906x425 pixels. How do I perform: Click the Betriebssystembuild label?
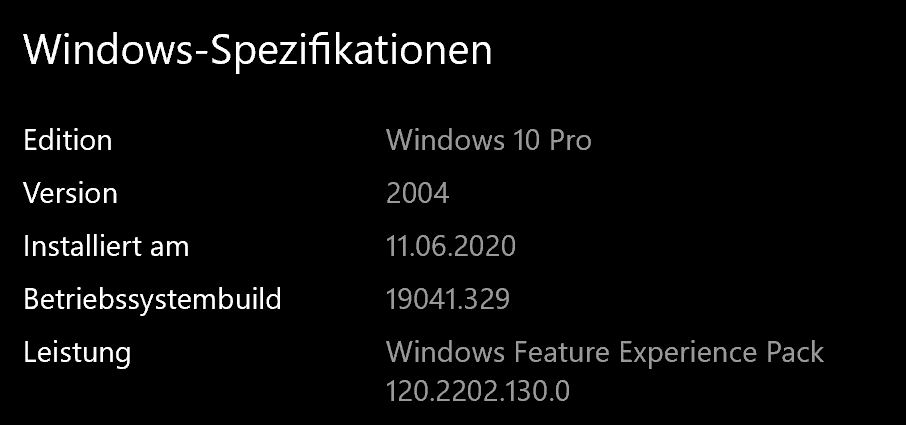tap(152, 299)
